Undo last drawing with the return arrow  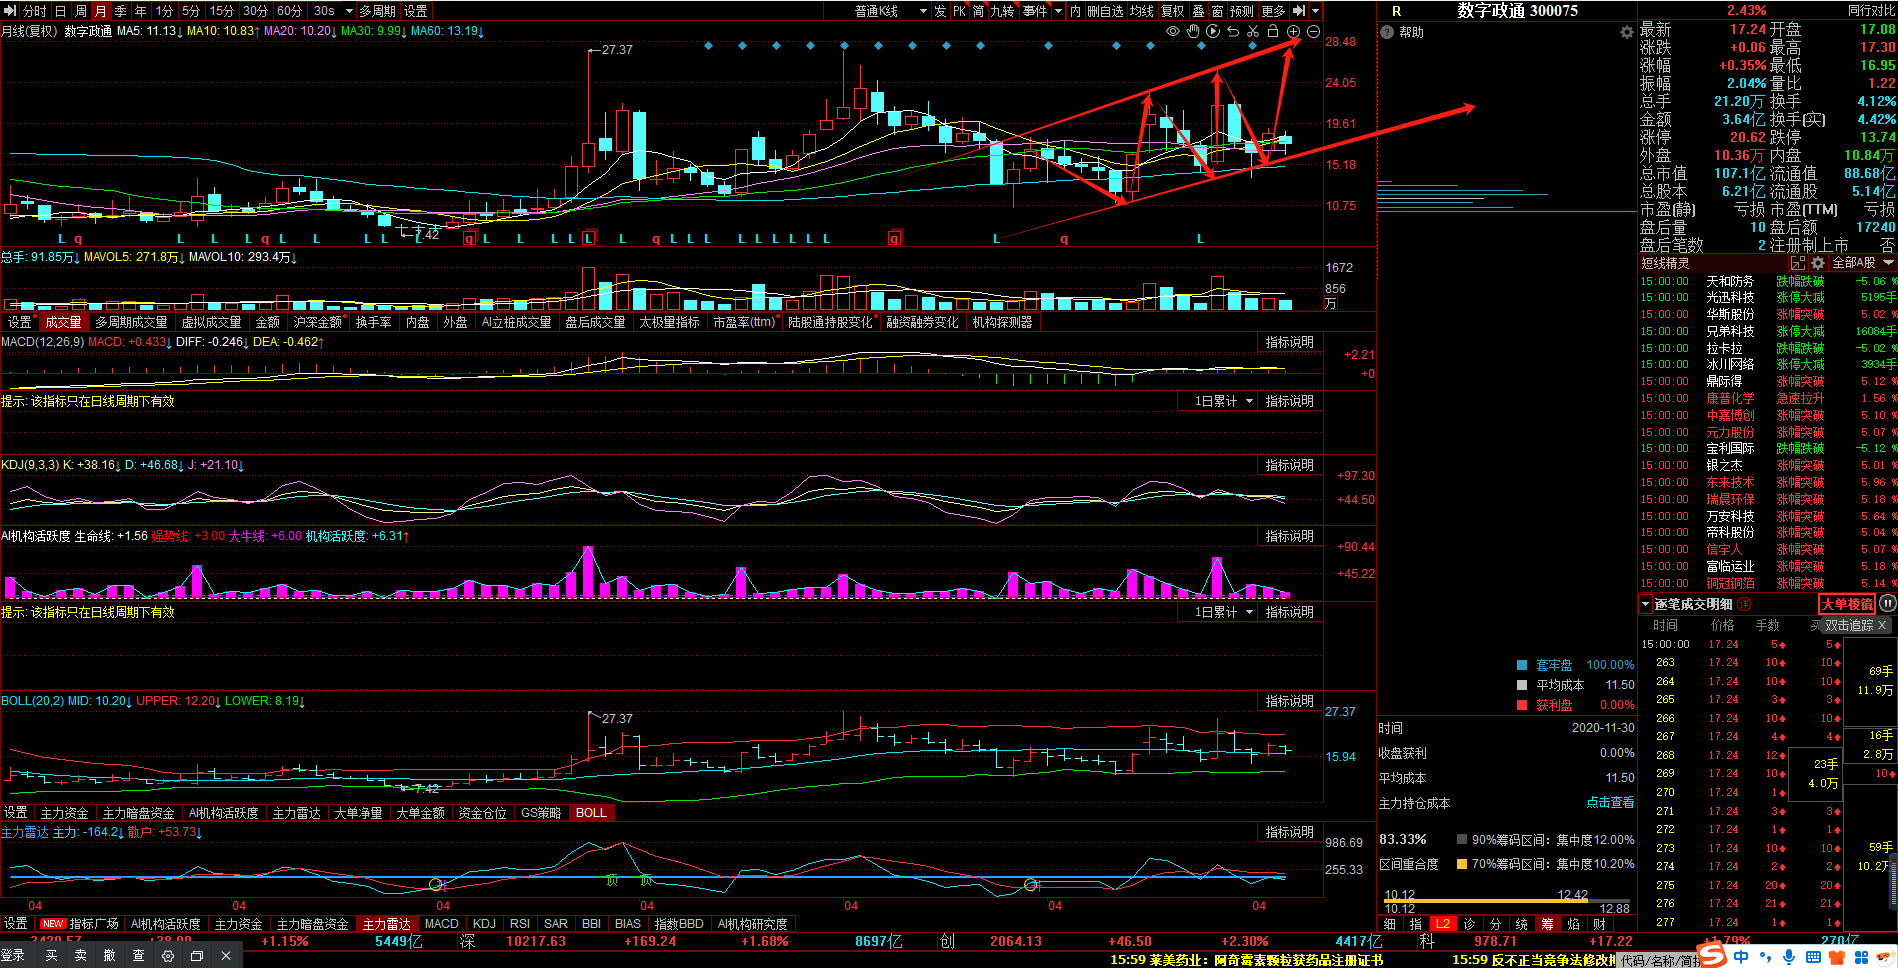(x=1233, y=31)
